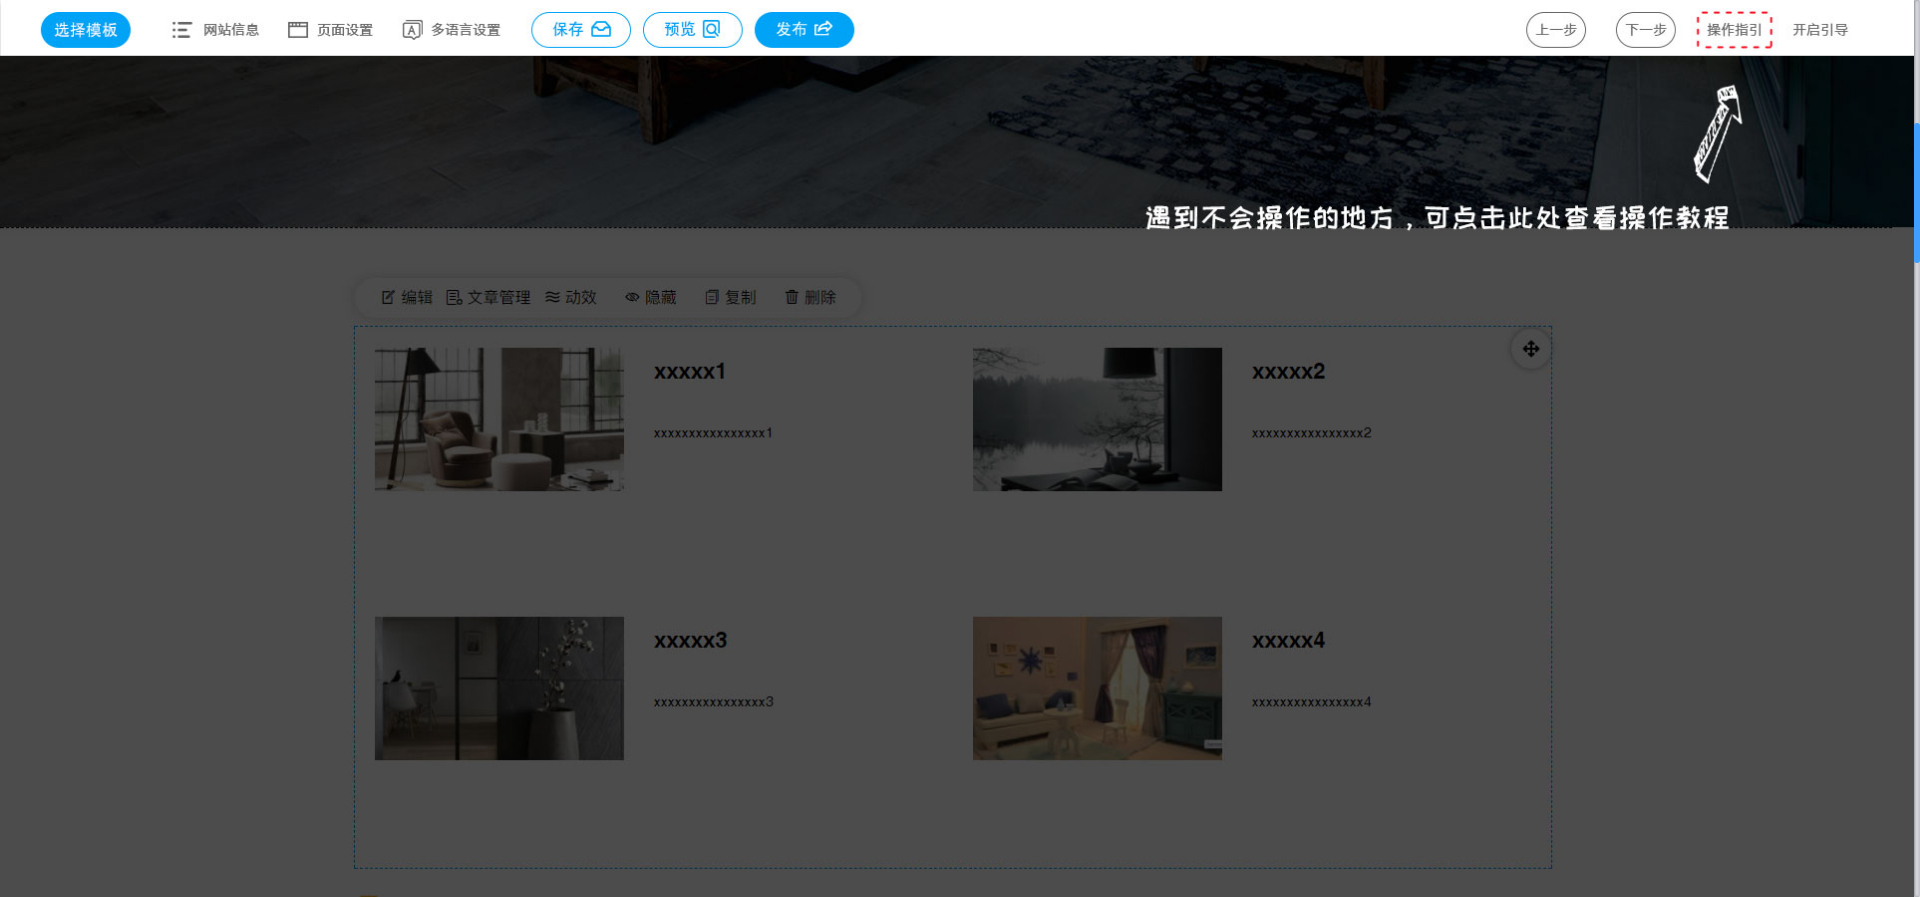Screen dimensions: 1920x897
Task: Enable the guided tour (开启引导)
Action: (x=1820, y=30)
